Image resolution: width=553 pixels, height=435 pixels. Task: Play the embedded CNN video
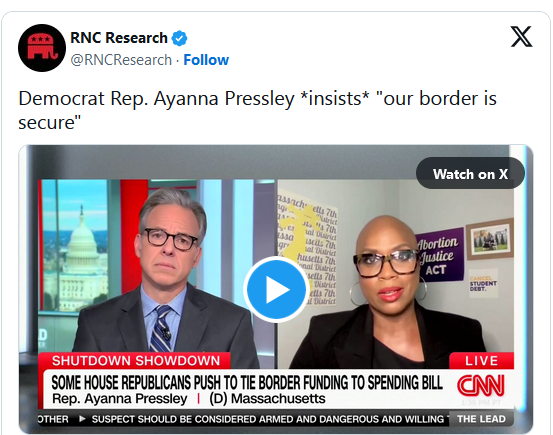[276, 290]
